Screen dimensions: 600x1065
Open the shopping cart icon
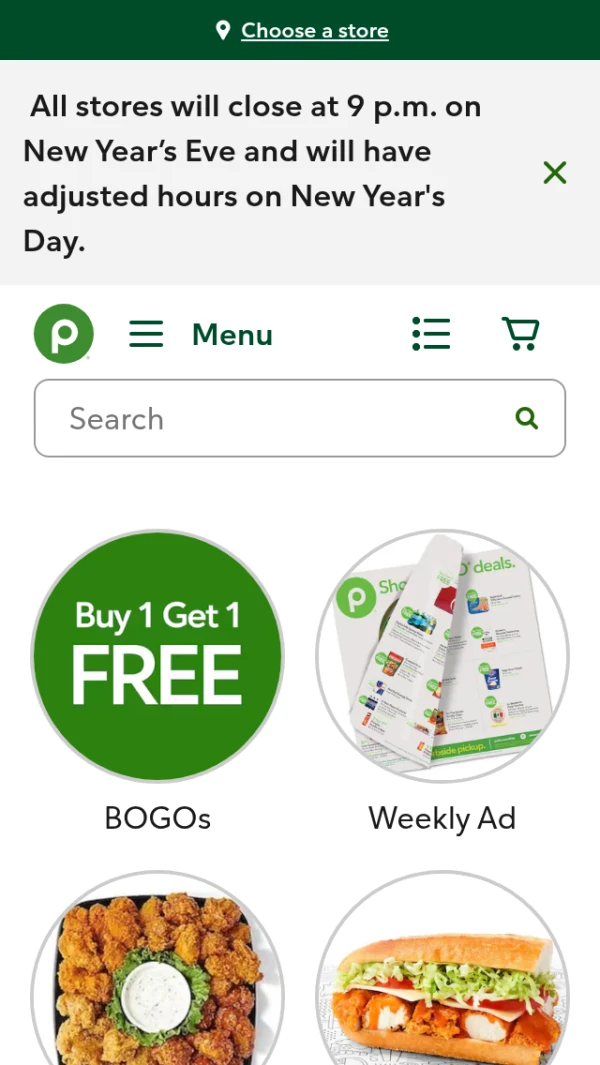point(520,334)
